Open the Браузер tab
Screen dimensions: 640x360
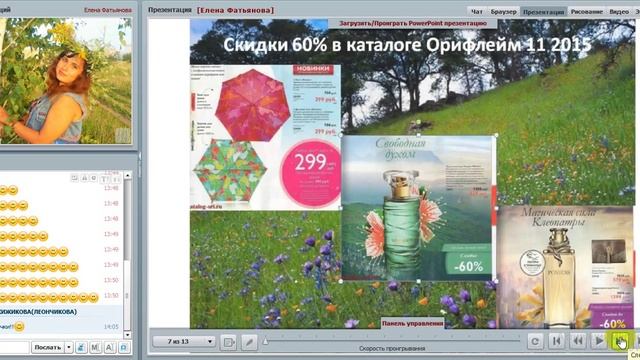pos(503,11)
